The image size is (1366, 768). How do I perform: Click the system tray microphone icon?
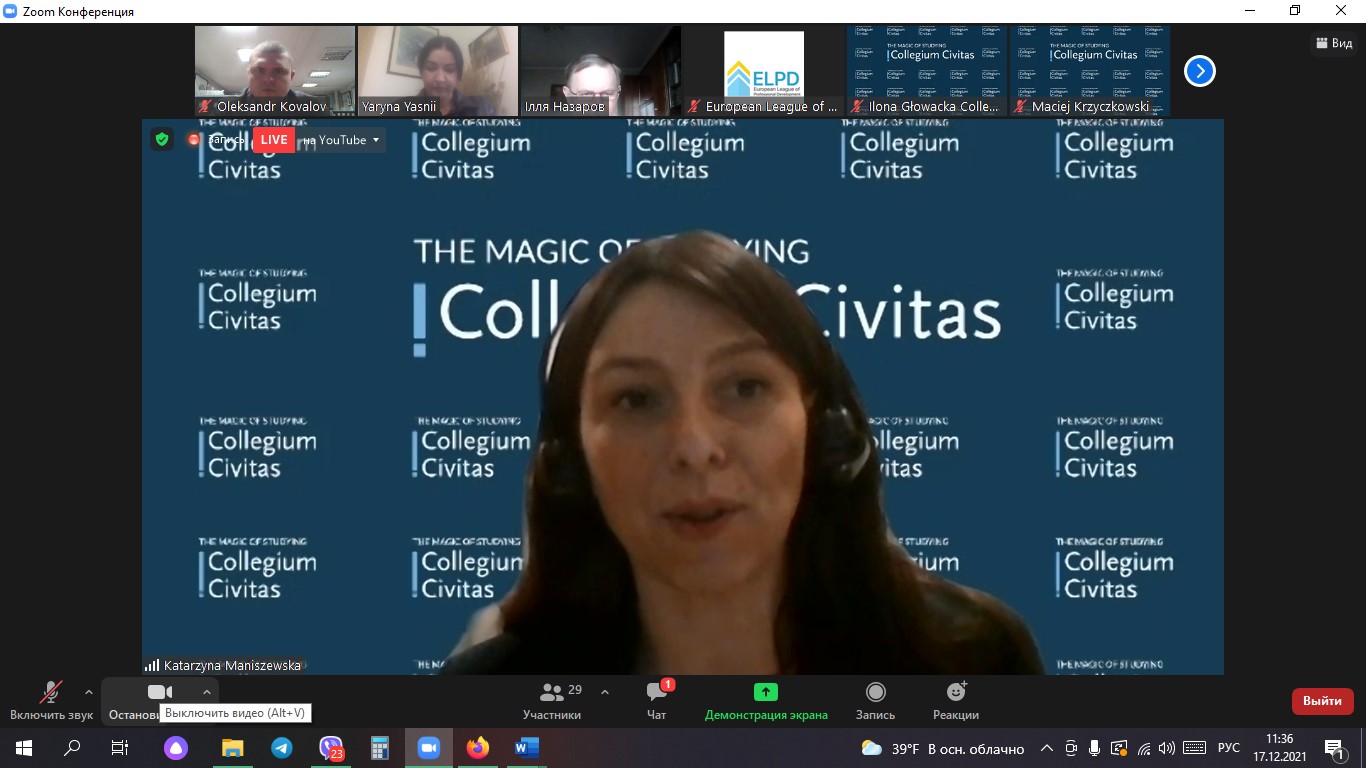(x=1095, y=748)
